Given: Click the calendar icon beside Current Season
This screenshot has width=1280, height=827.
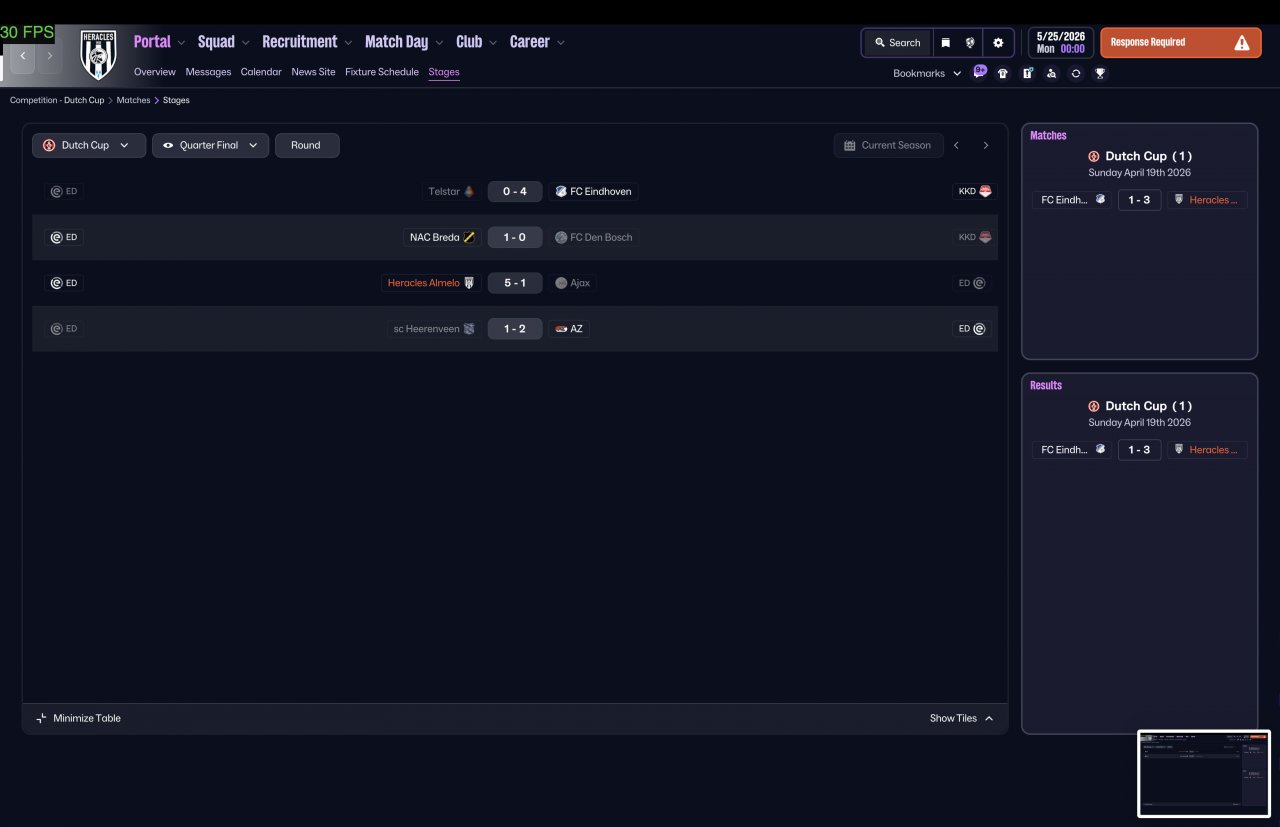Looking at the screenshot, I should coord(850,145).
